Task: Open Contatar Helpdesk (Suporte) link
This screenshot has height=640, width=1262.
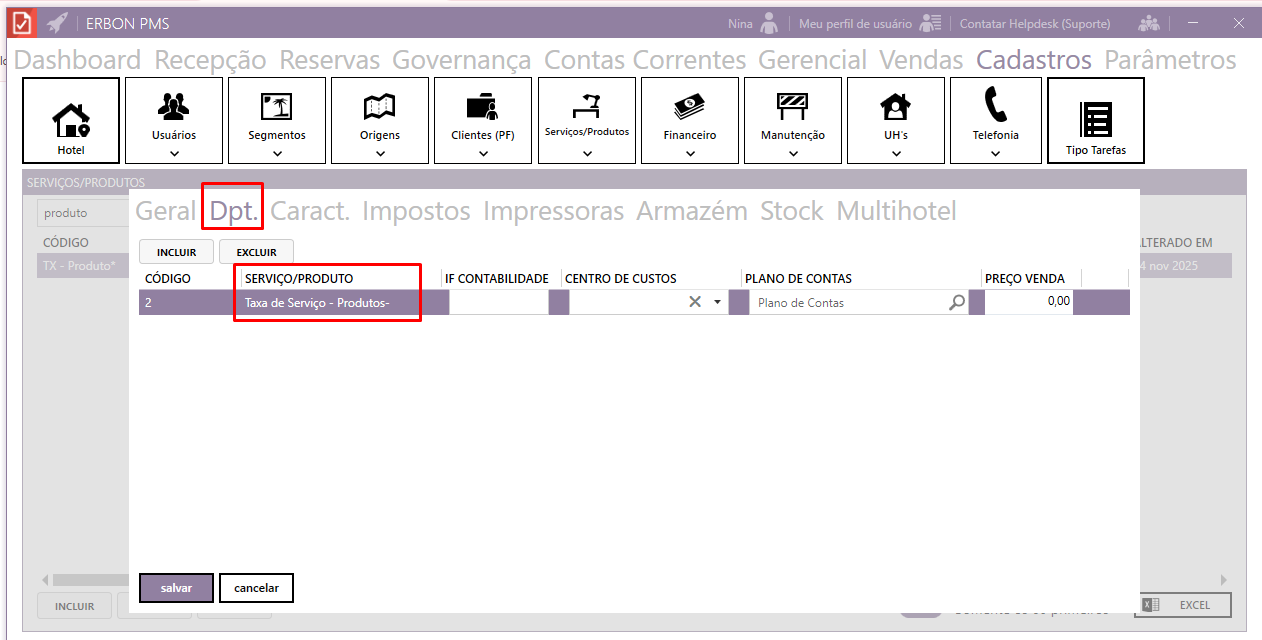Action: (1033, 23)
